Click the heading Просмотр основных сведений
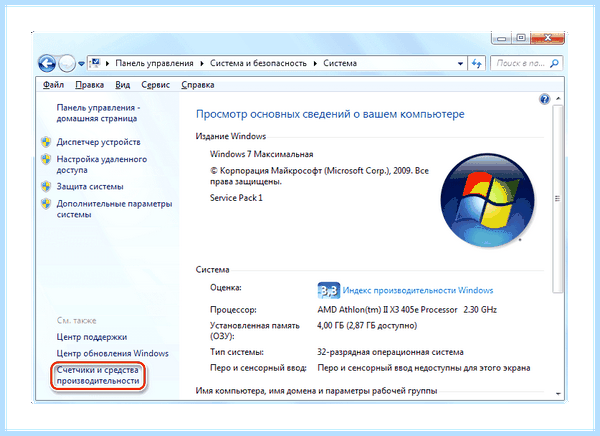This screenshot has width=600, height=436. pos(330,114)
